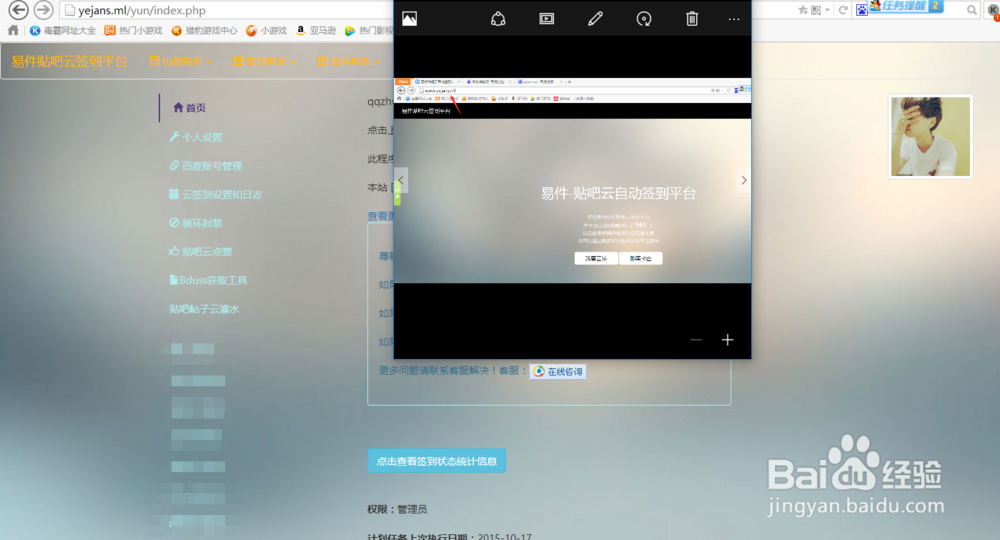Image resolution: width=1000 pixels, height=540 pixels.
Task: Click the 点击查看签到状态统计信息 button
Action: [437, 461]
